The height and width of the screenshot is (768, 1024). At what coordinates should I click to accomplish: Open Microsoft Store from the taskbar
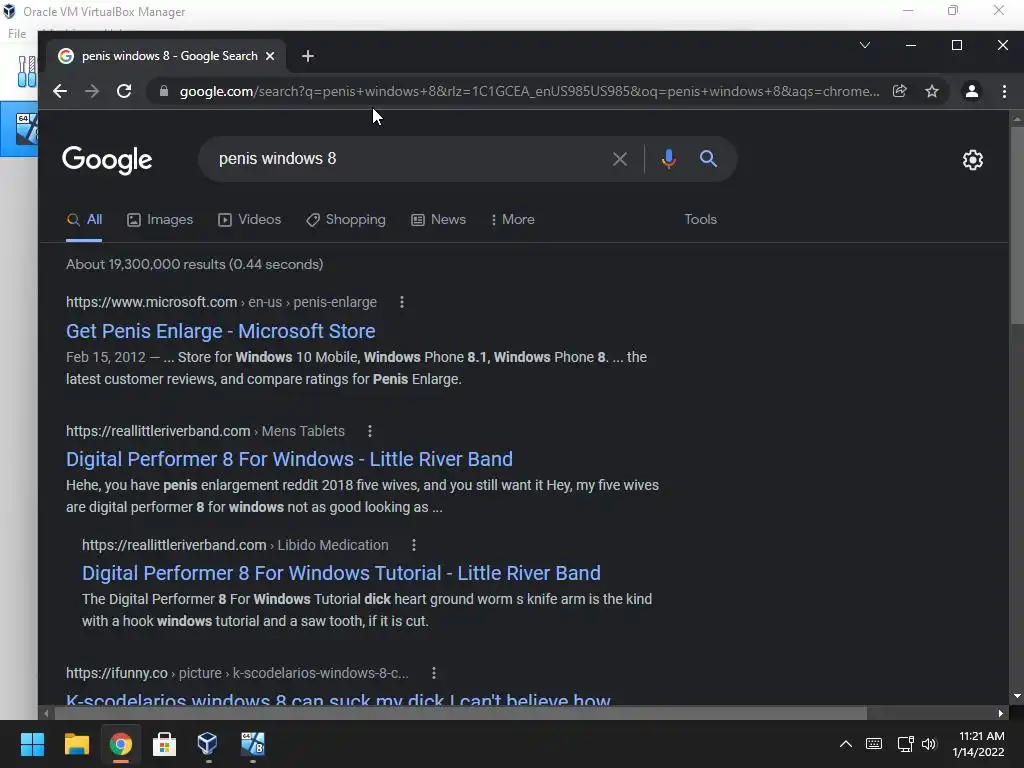[164, 744]
